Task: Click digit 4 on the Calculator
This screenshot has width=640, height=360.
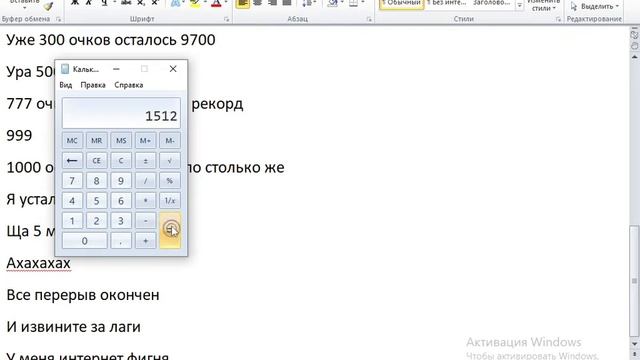Action: pos(72,201)
